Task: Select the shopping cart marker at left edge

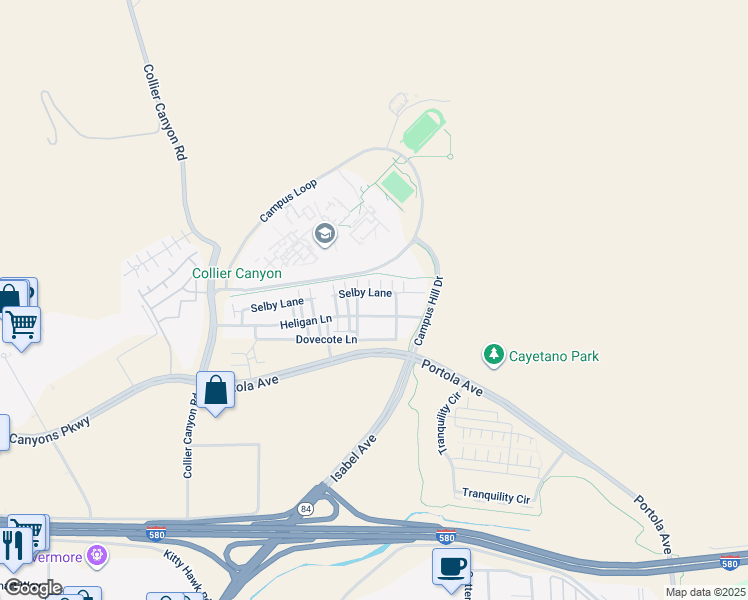Action: (x=21, y=327)
